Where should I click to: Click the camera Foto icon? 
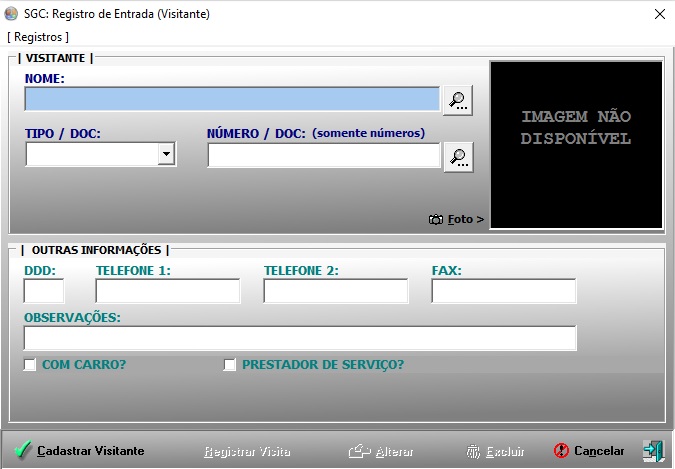pyautogui.click(x=436, y=219)
